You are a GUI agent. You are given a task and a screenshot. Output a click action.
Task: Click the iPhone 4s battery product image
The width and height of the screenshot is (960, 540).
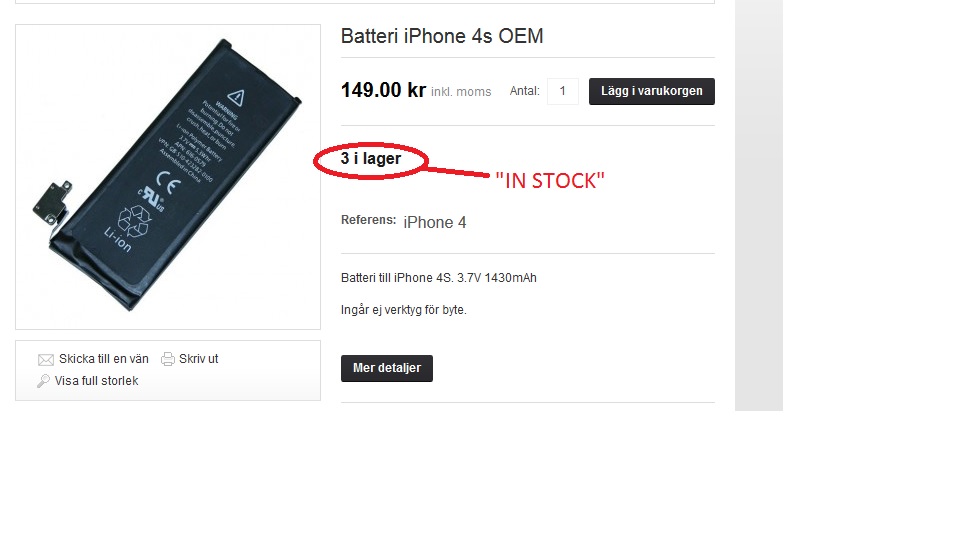coord(168,177)
